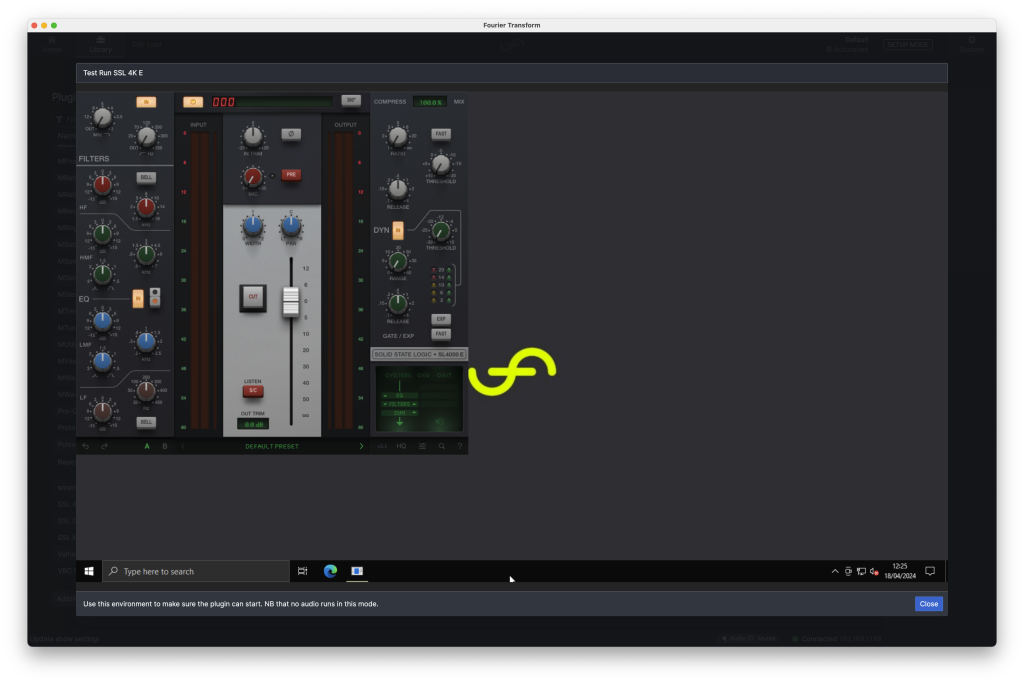Click the compressor THRESHOLD knob
This screenshot has width=1024, height=683.
(441, 165)
